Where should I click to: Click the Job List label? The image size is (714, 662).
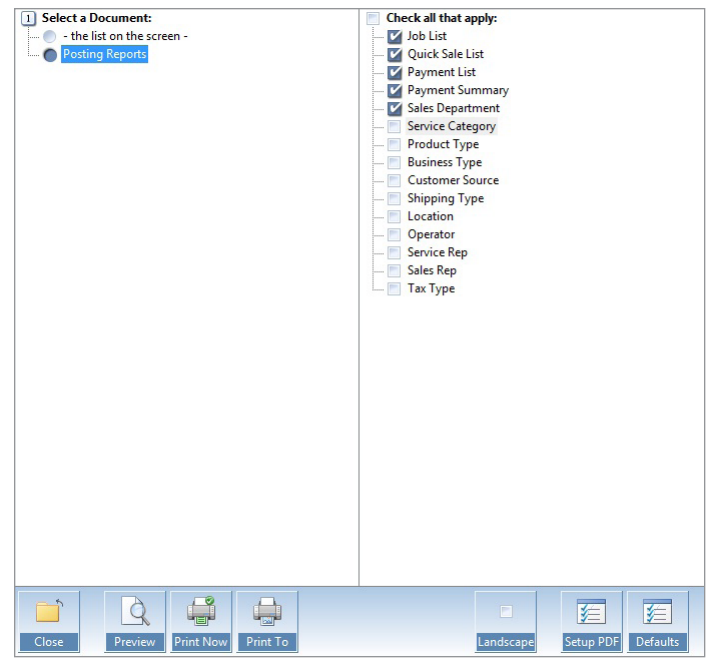pos(427,36)
